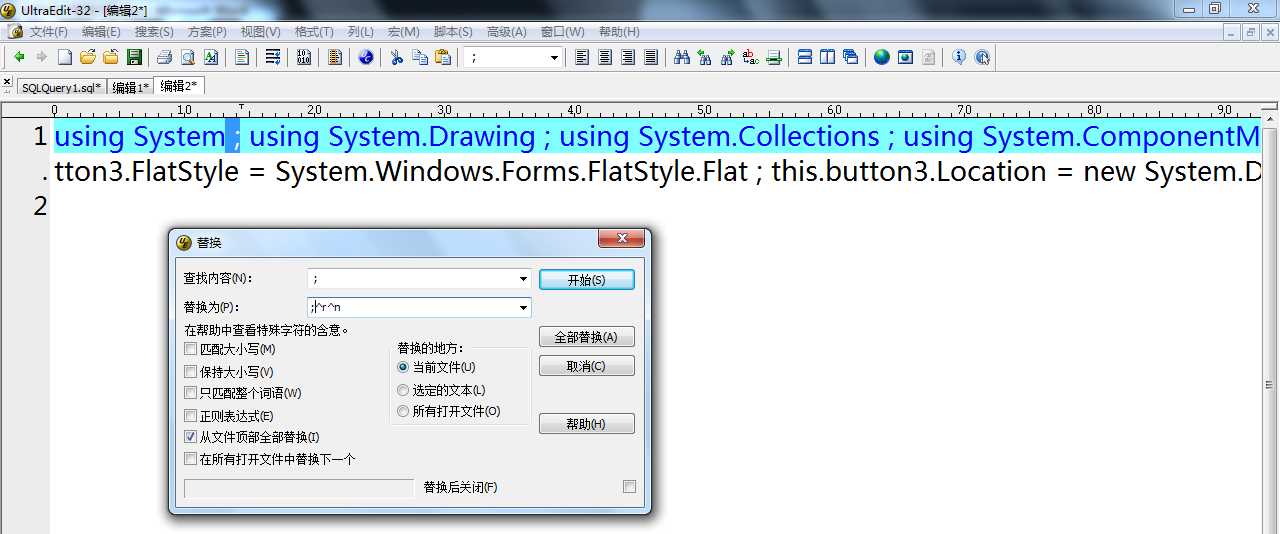This screenshot has height=534, width=1280.
Task: Open the print preview icon
Action: pyautogui.click(x=188, y=57)
